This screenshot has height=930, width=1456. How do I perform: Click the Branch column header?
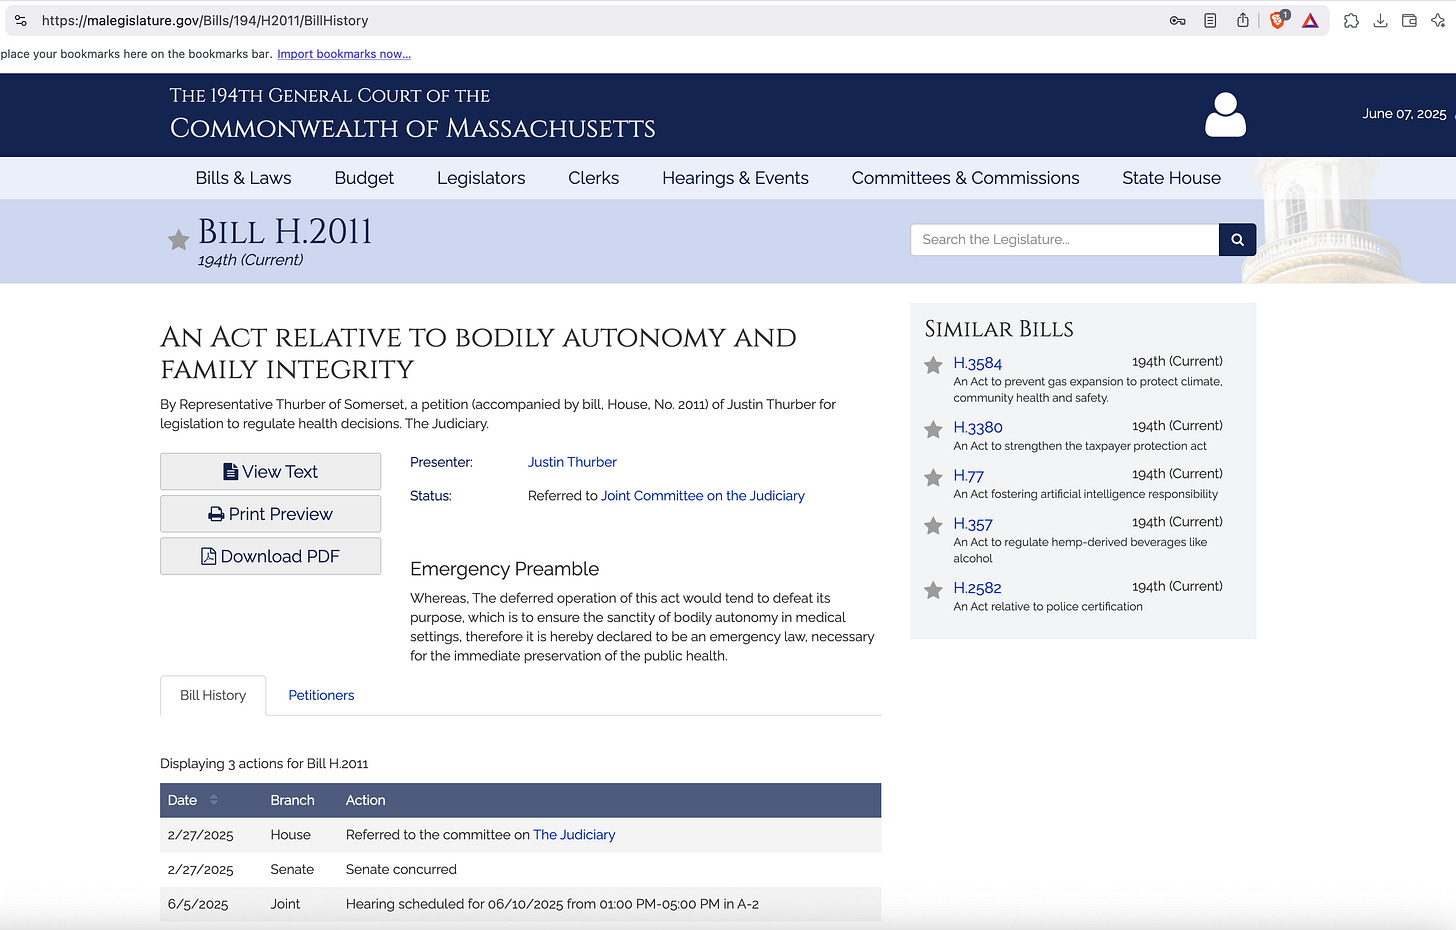[x=292, y=800]
